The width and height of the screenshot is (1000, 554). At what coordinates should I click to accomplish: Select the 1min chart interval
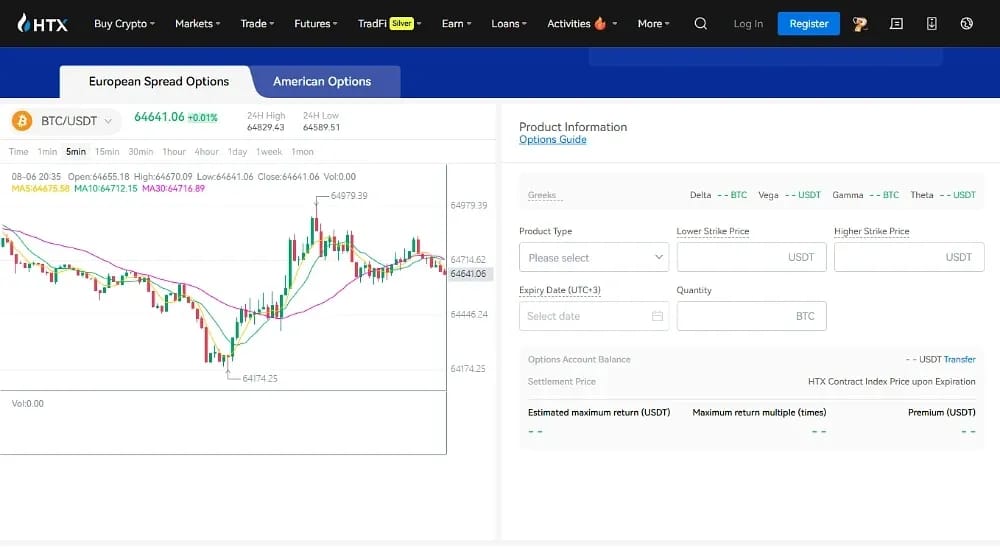47,152
